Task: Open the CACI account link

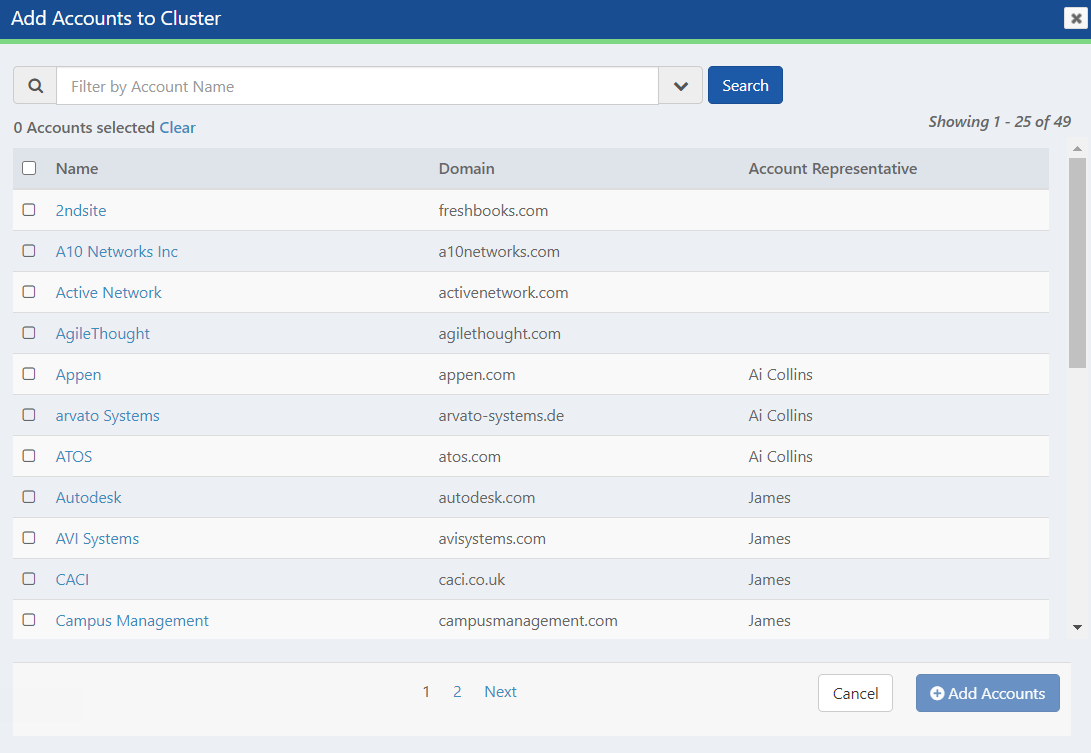Action: tap(72, 580)
